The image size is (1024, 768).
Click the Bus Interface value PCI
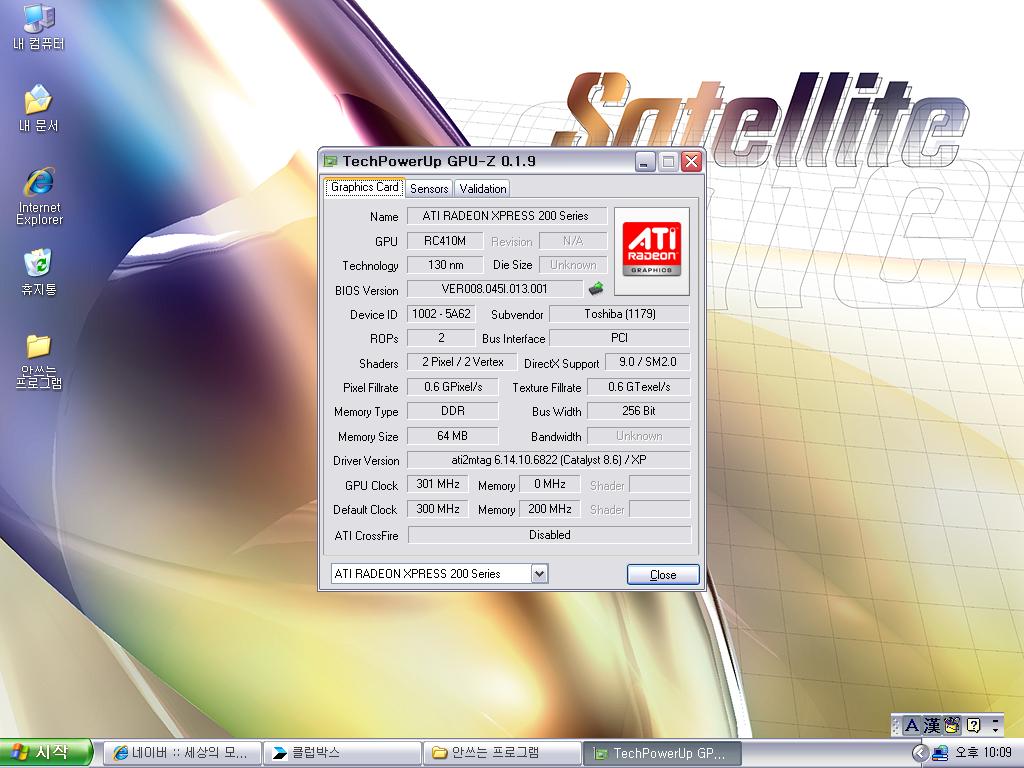click(x=619, y=338)
